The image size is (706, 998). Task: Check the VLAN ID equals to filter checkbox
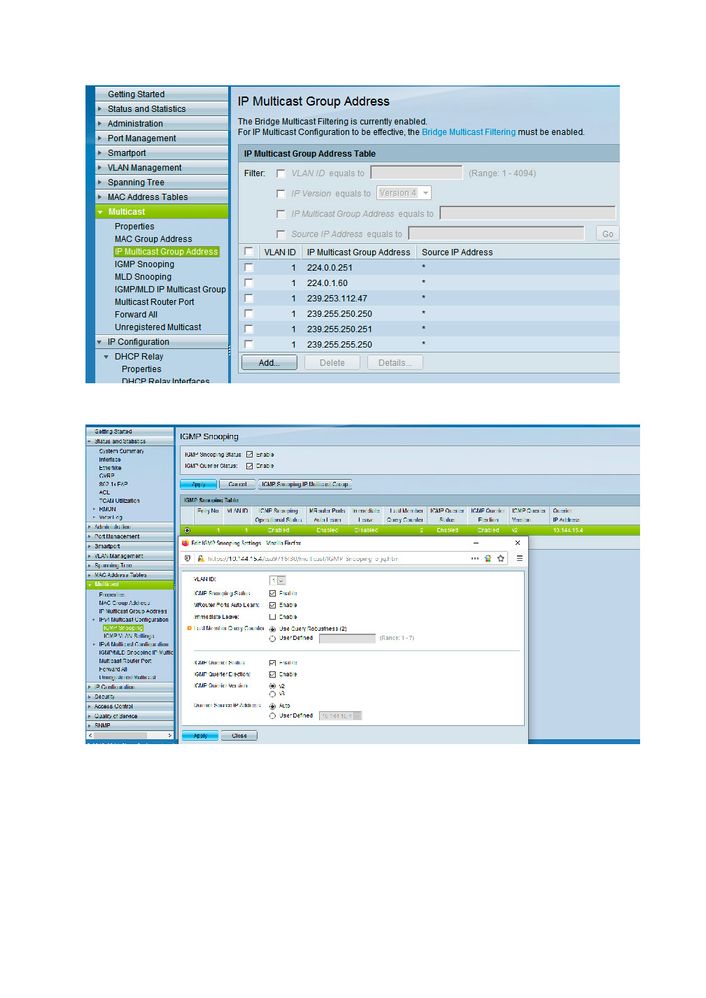281,173
